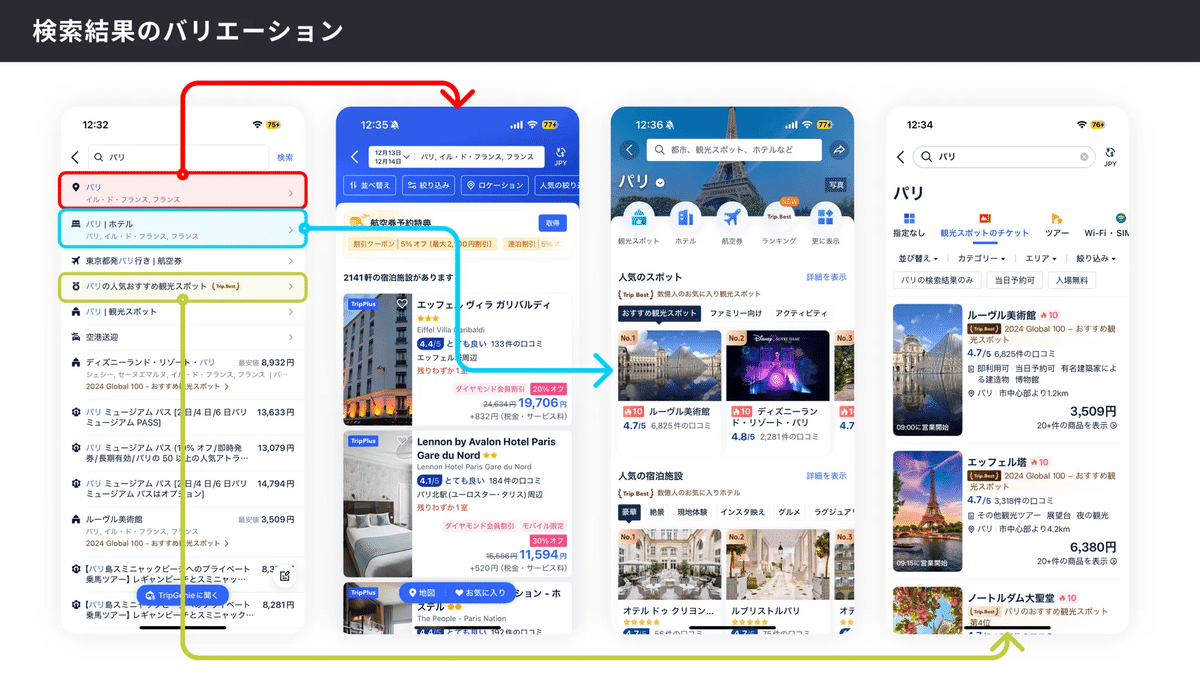This screenshot has width=1200, height=674.
Task: Tap car icon in 空港送迎 row
Action: (76, 338)
